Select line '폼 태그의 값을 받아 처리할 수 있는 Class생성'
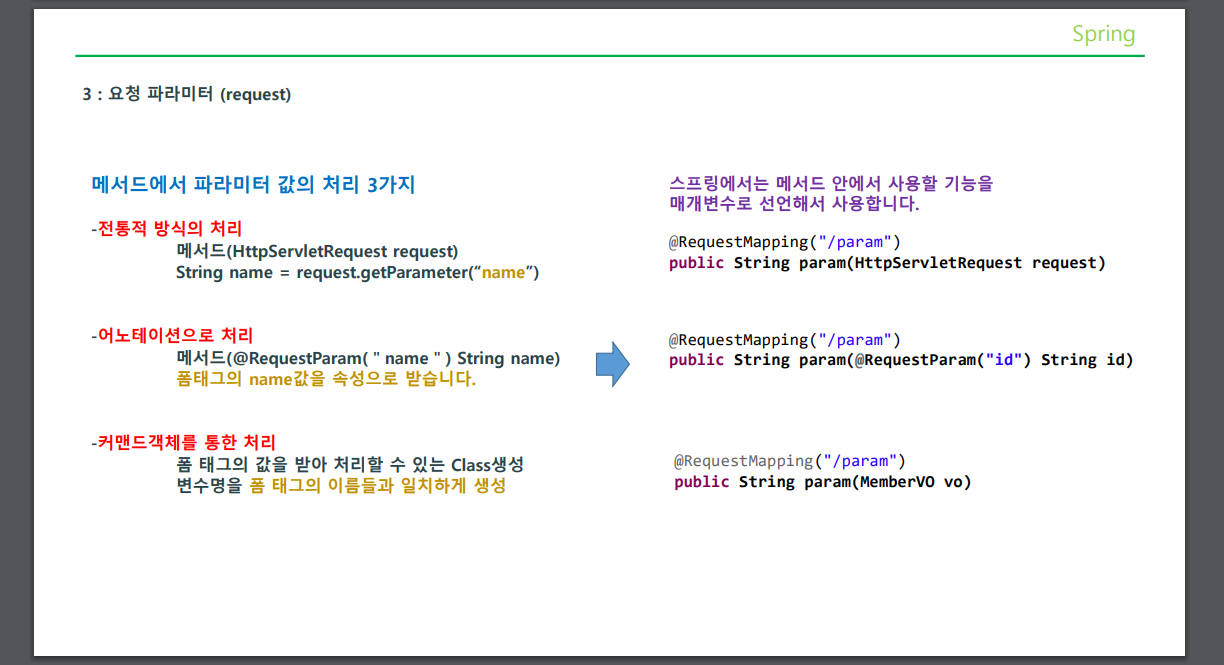1224x665 pixels. [x=350, y=465]
